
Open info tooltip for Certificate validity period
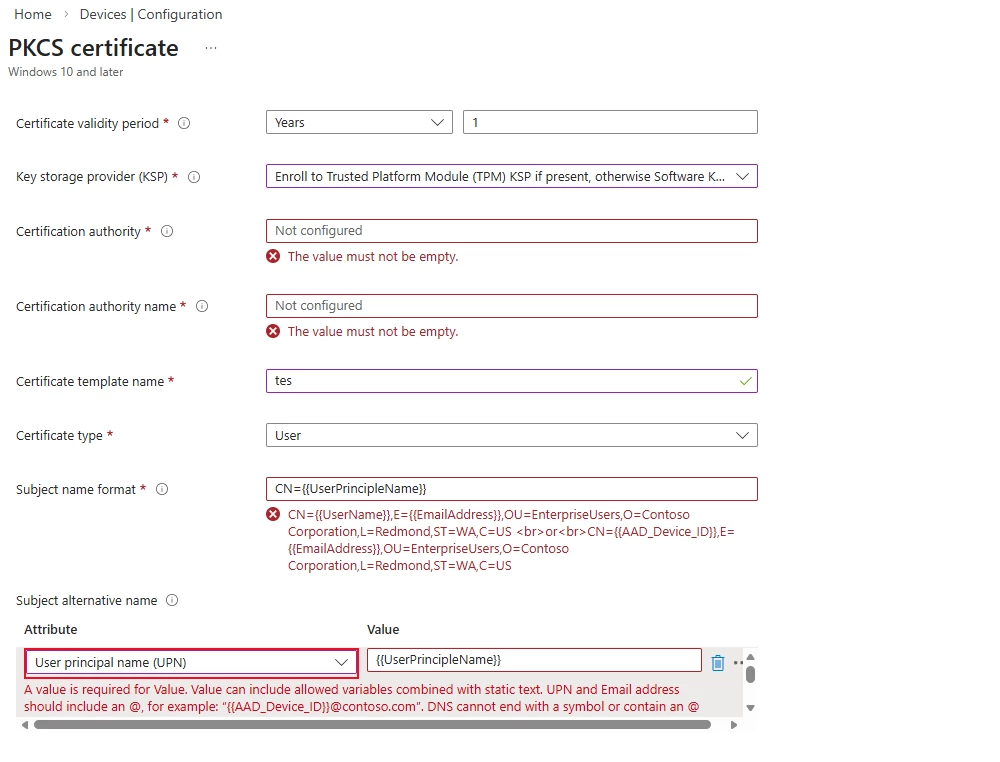point(184,123)
